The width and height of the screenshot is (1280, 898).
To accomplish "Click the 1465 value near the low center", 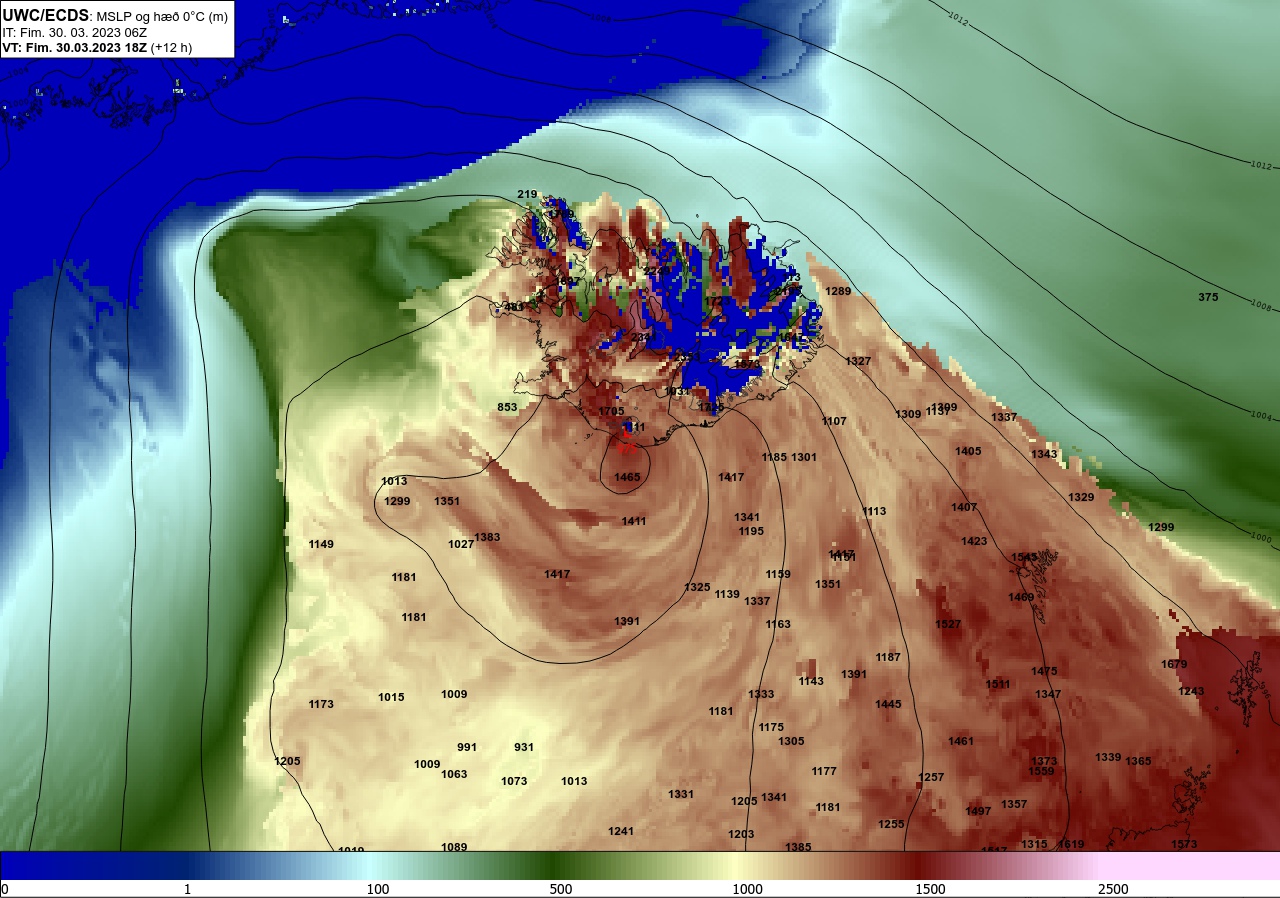I will (x=627, y=477).
